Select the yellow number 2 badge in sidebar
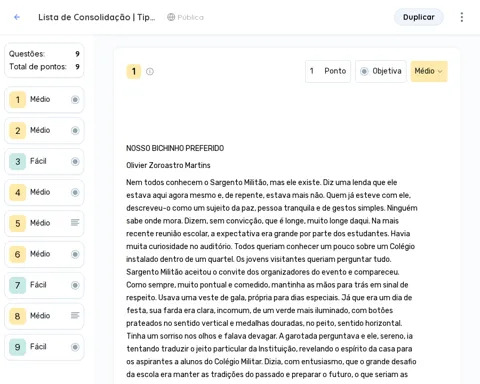The image size is (480, 384). pos(18,130)
